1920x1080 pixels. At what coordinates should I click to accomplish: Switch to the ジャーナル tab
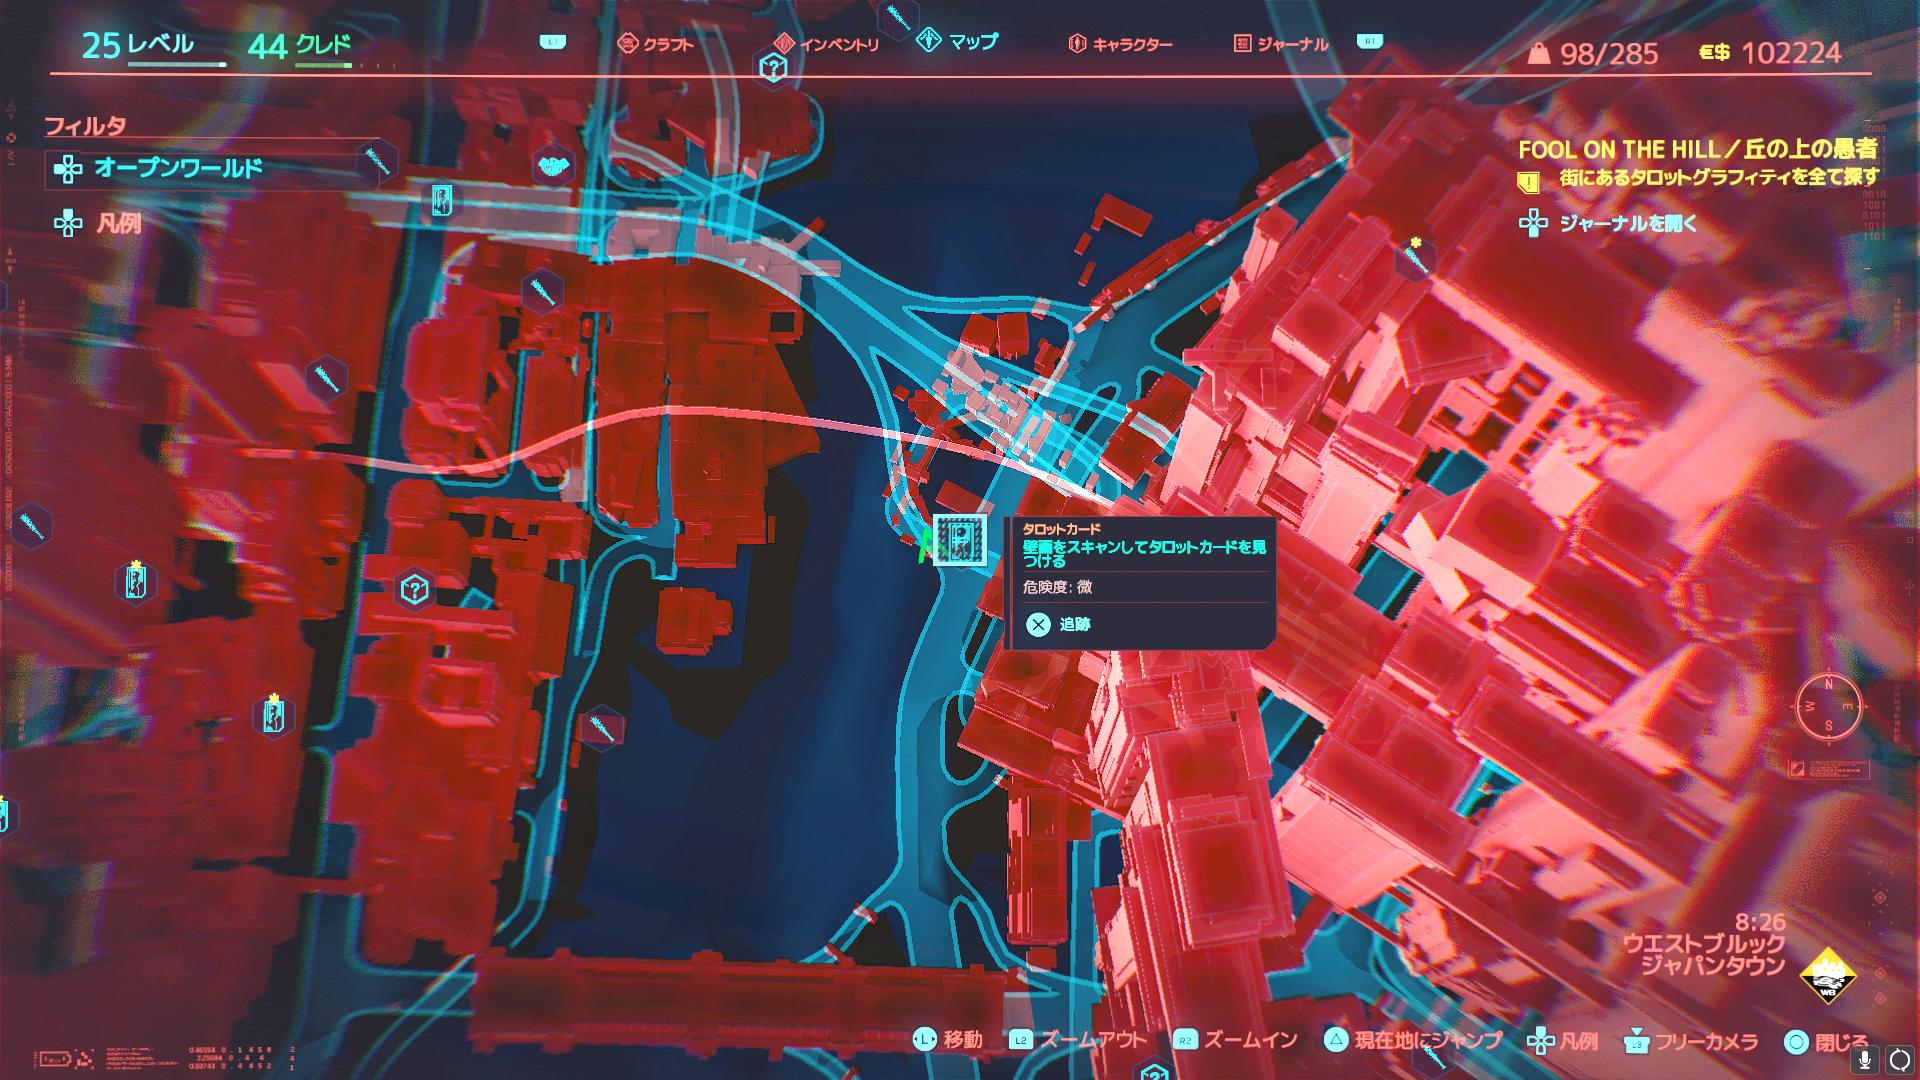click(x=1281, y=44)
